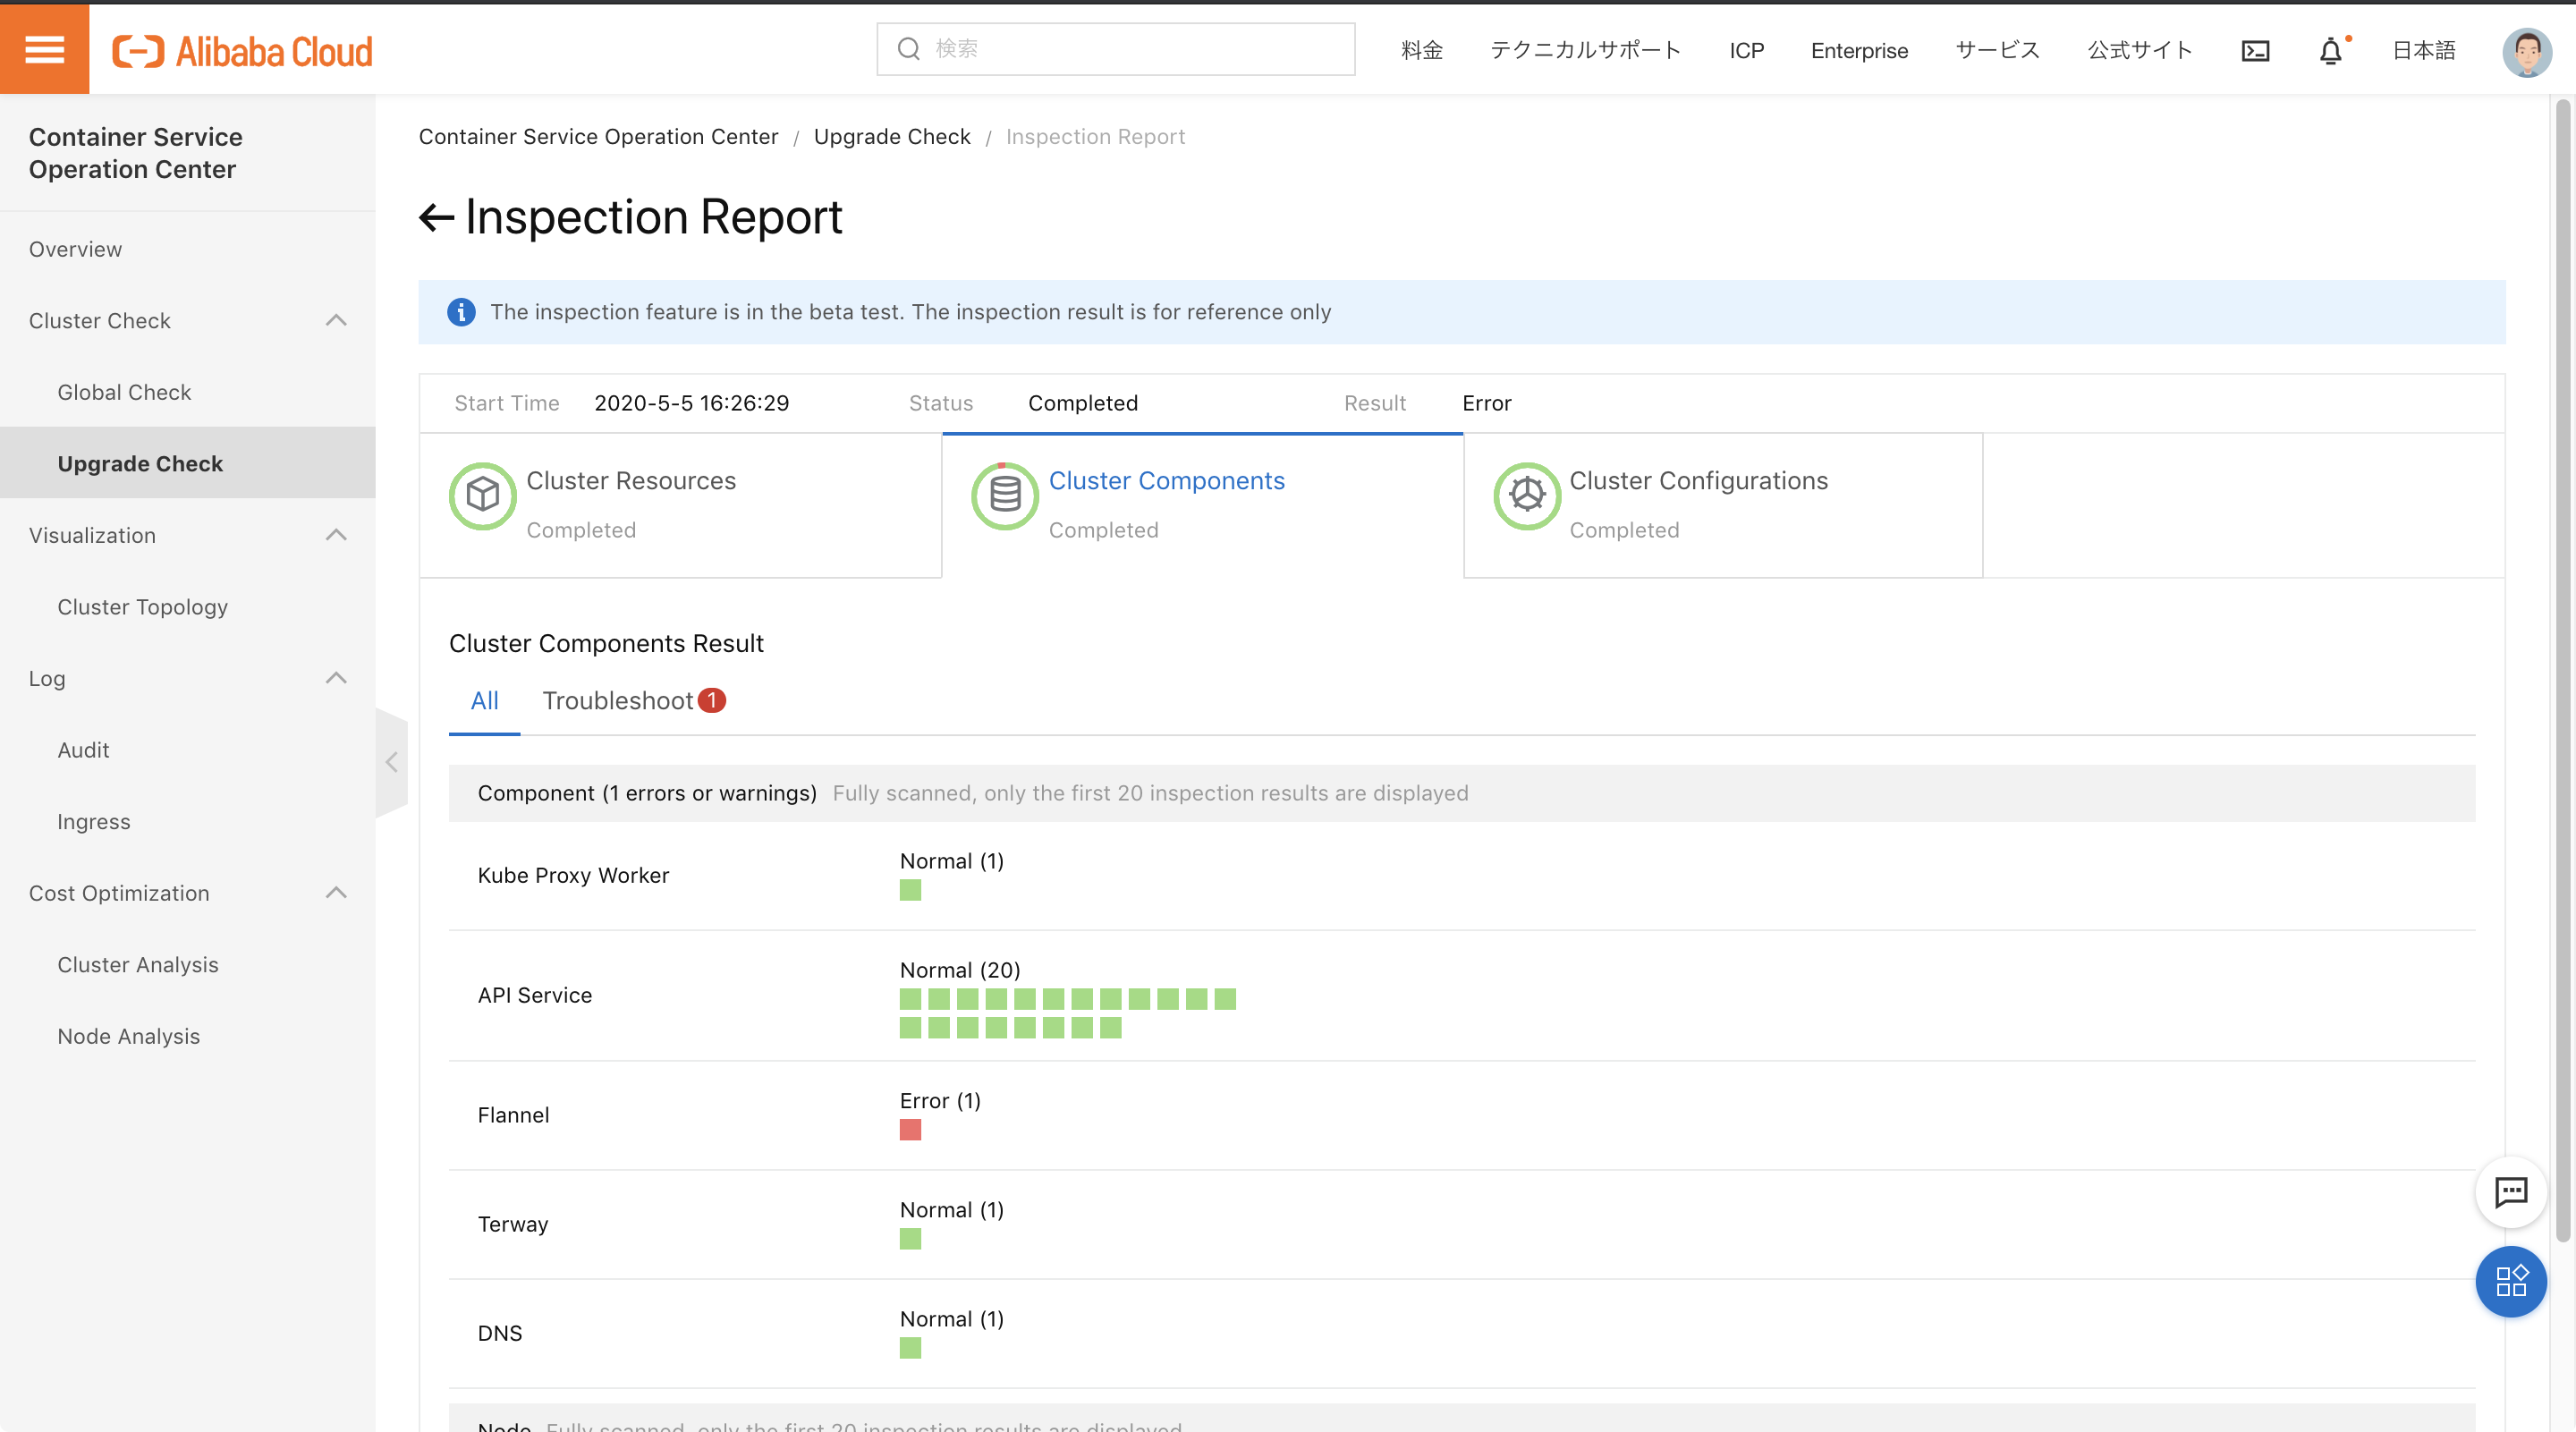Click the red Flannel error square
The image size is (2576, 1432).
coord(910,1130)
